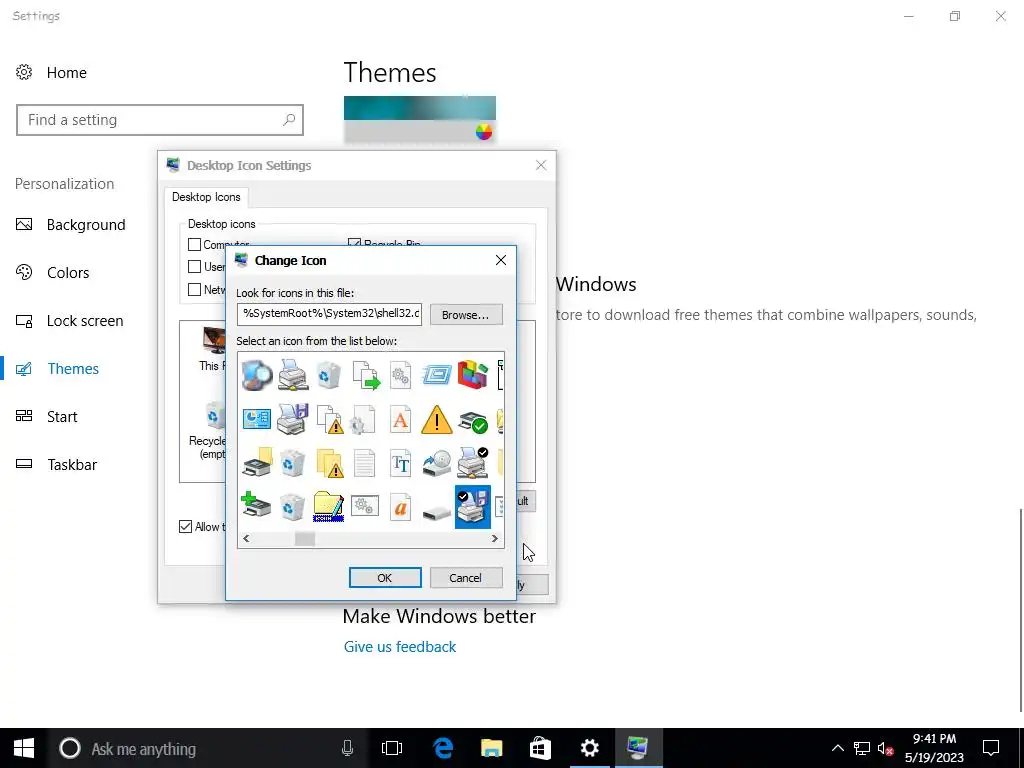Open the Give us feedback link
This screenshot has height=768, width=1024.
coord(400,647)
